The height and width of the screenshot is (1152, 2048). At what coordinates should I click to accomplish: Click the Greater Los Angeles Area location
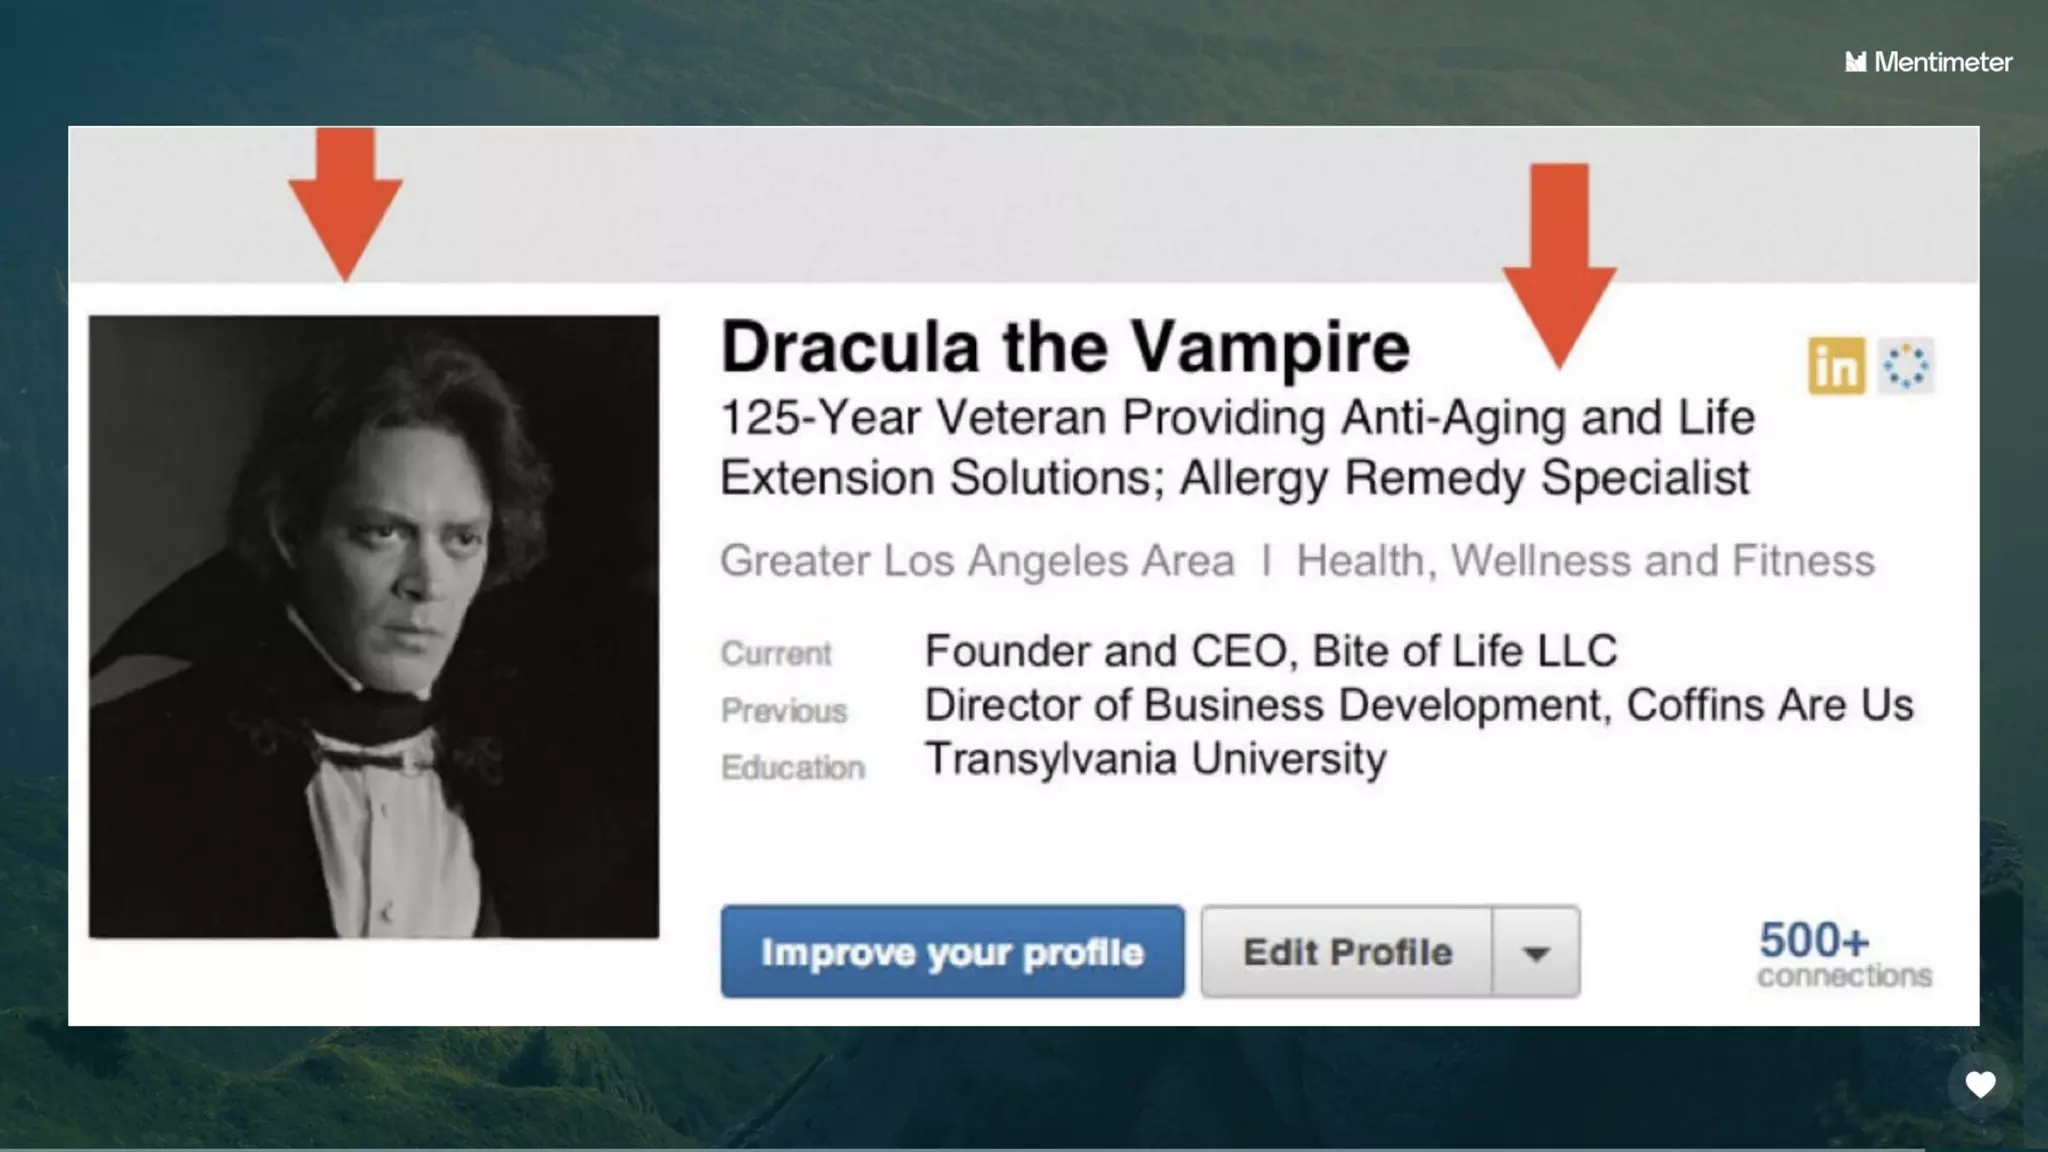pos(977,561)
